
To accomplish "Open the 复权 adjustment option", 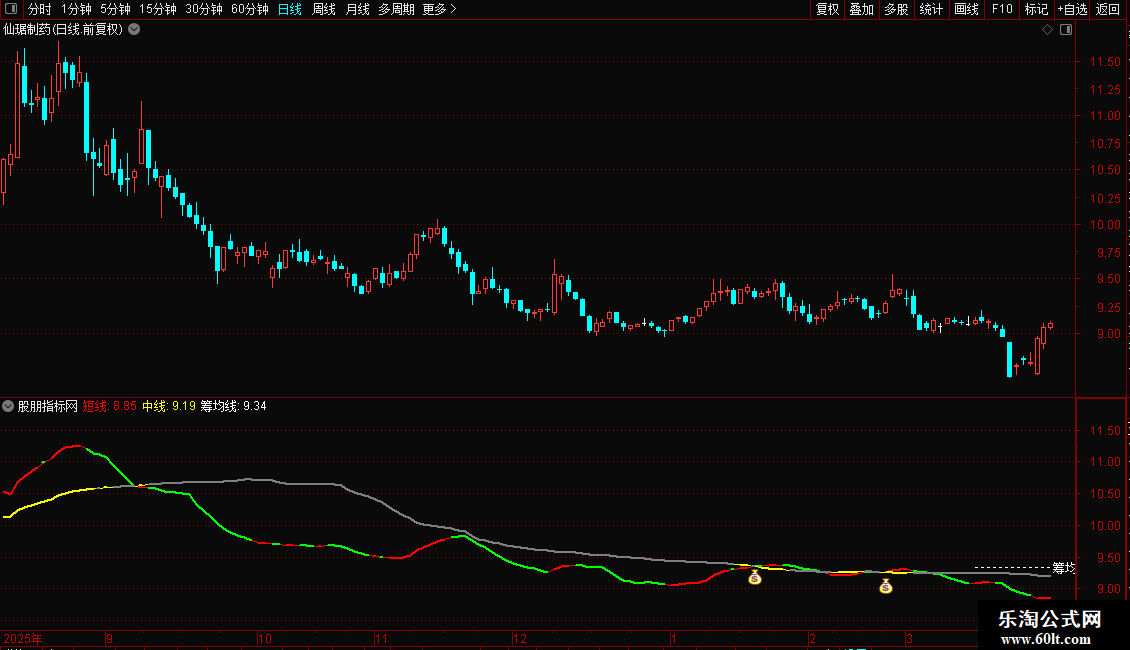I will pos(827,9).
